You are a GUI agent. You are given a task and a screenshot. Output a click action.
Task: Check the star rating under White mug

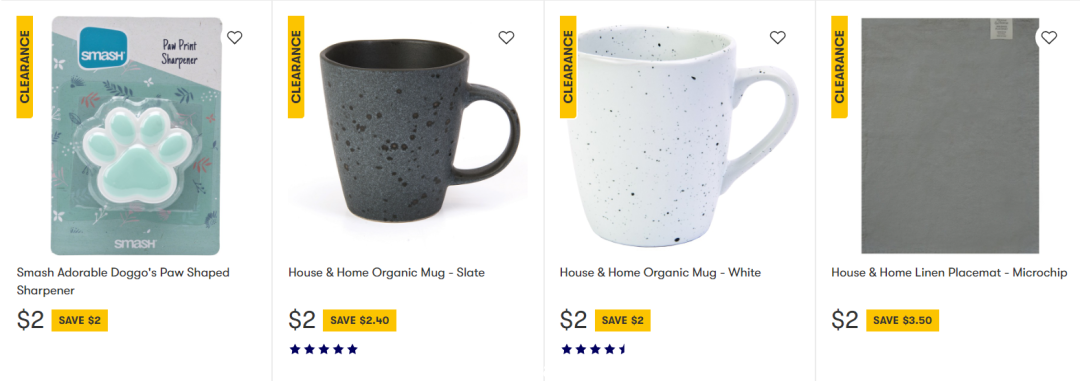594,349
